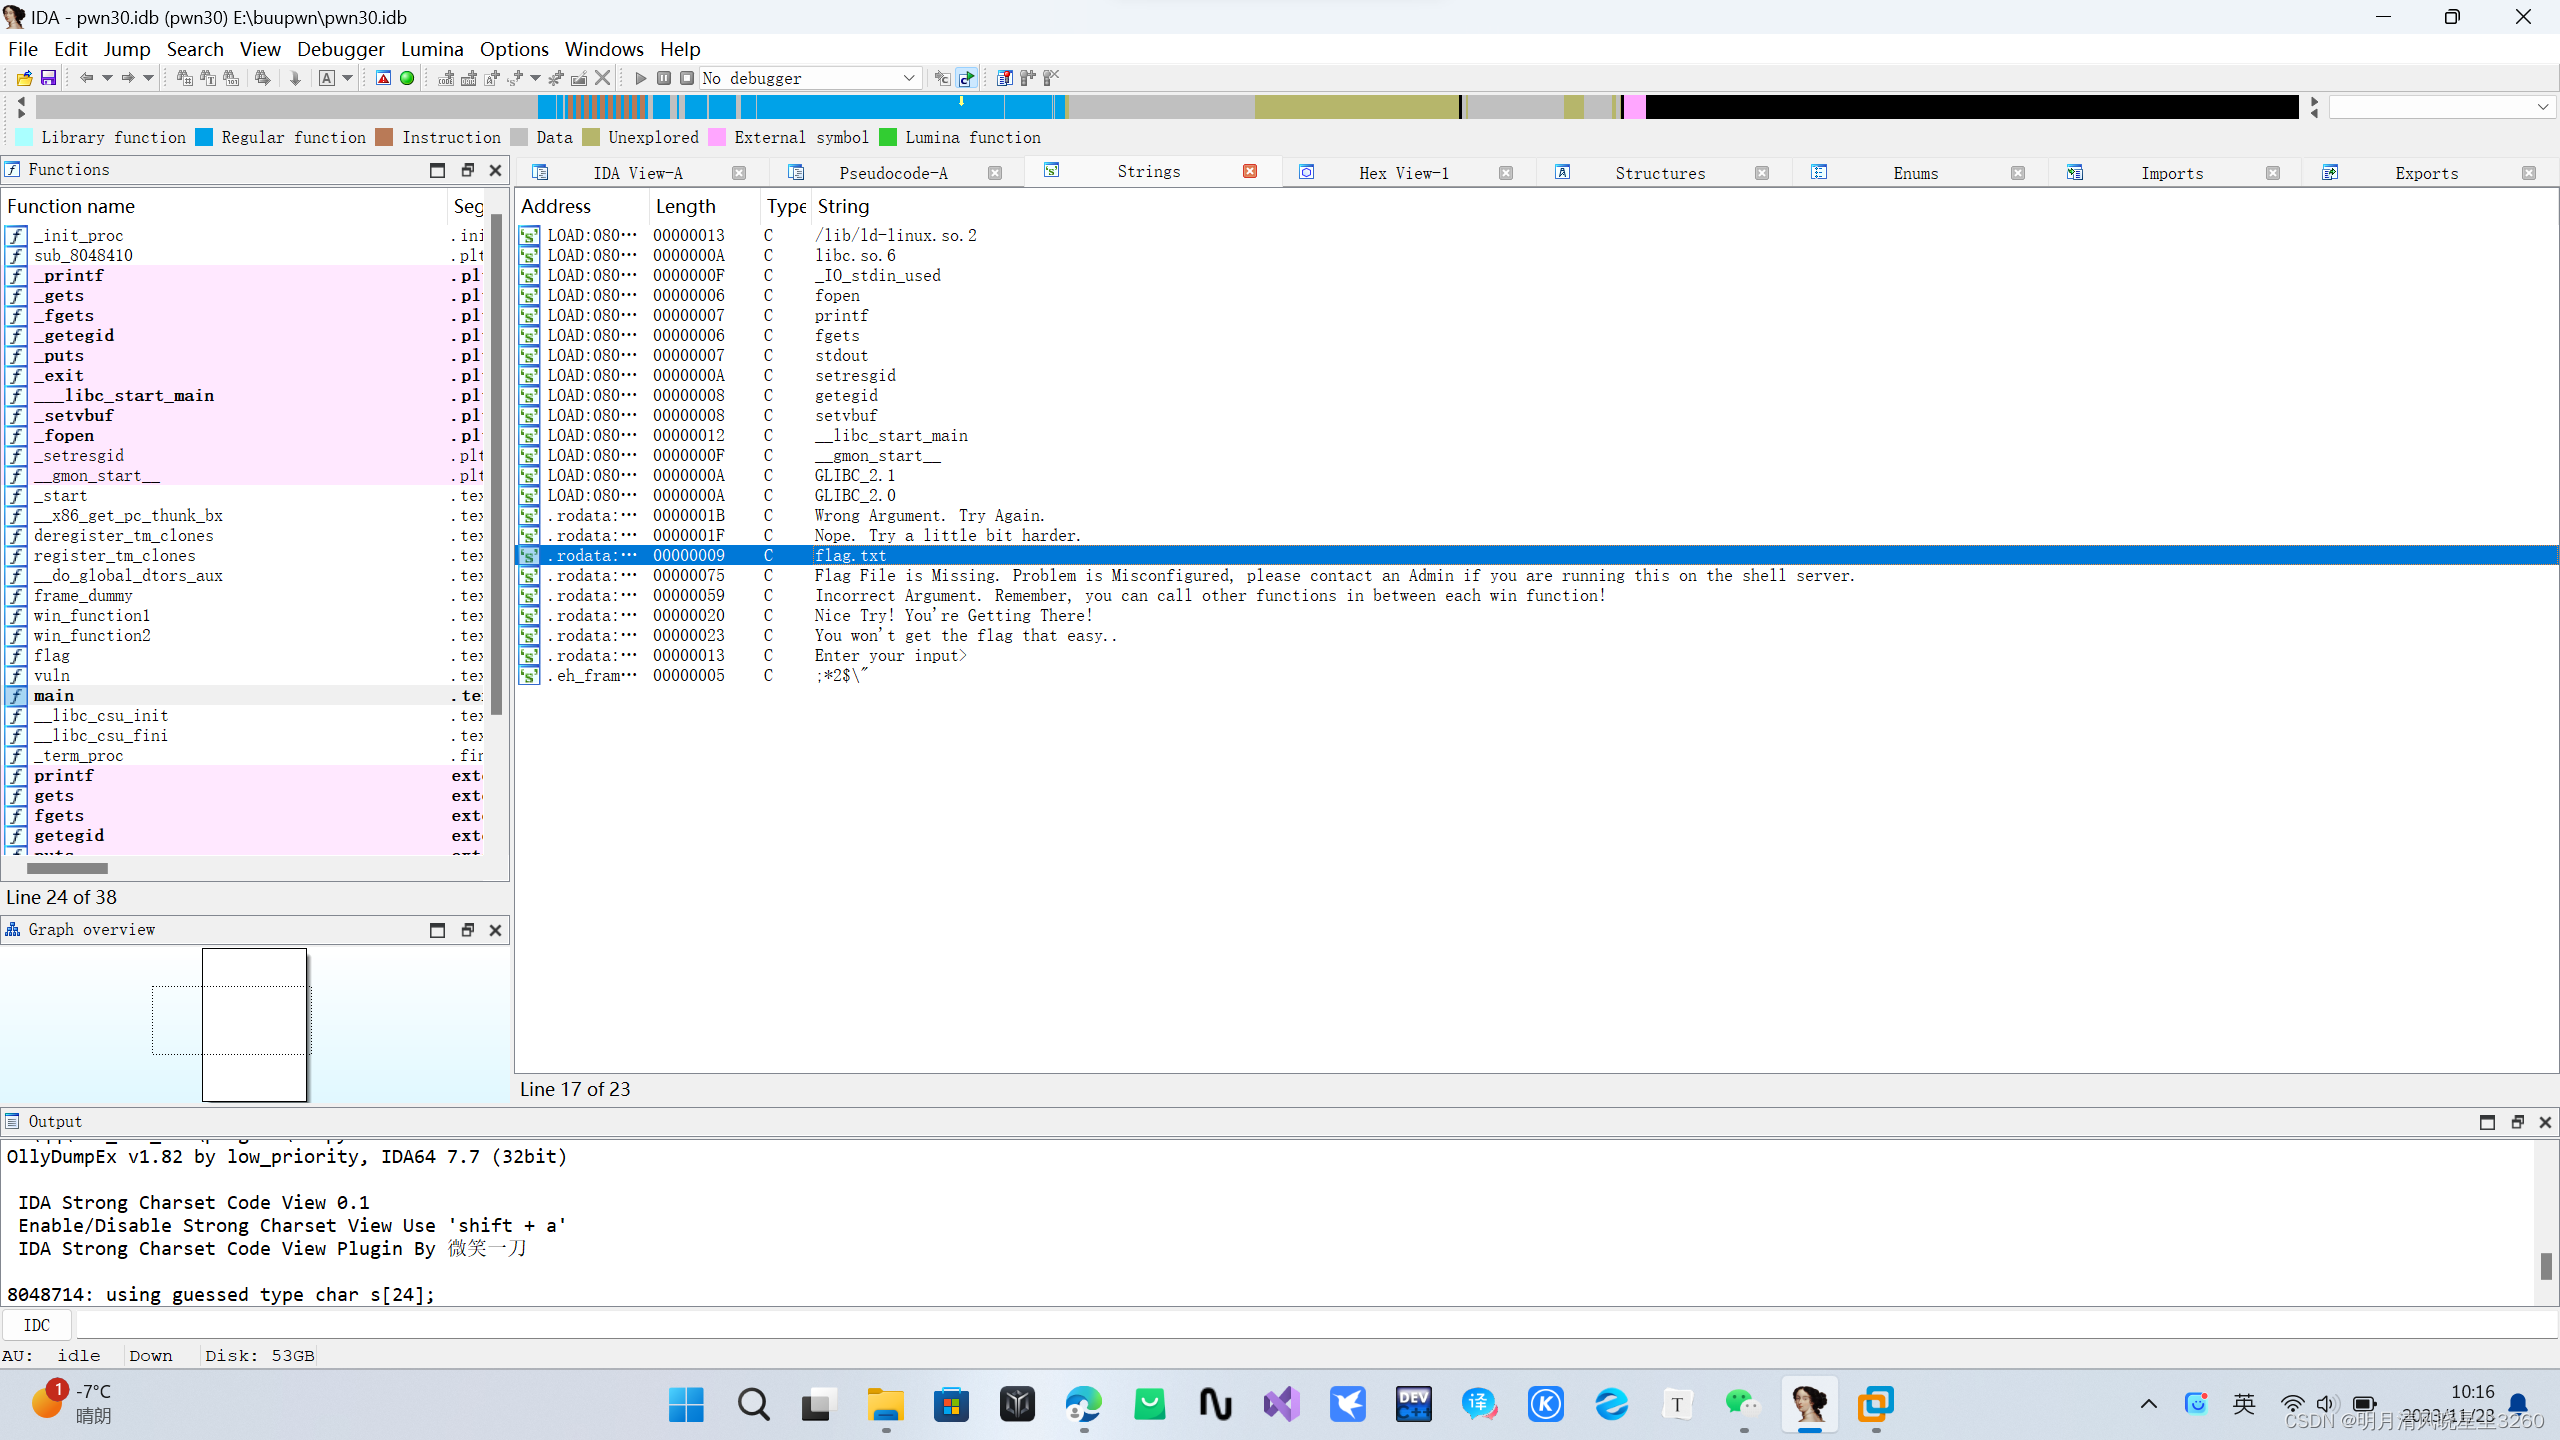2560x1440 pixels.
Task: Sort strings by the Length column header
Action: 686,206
